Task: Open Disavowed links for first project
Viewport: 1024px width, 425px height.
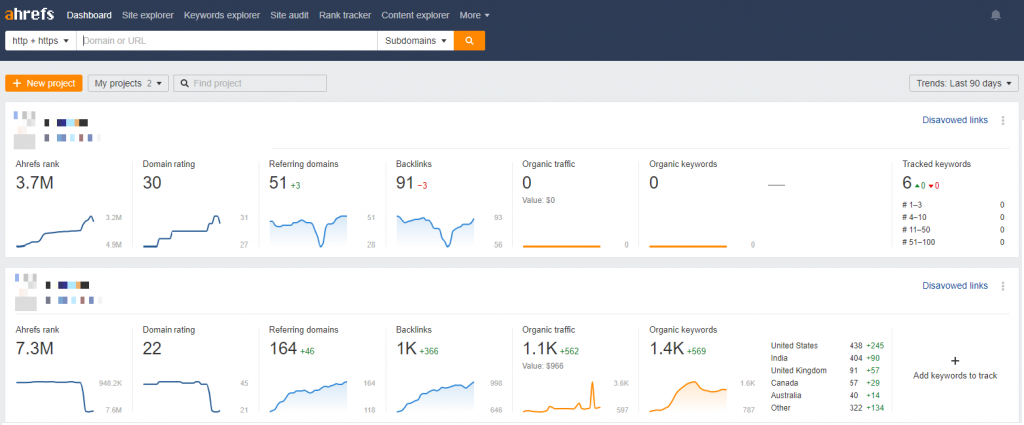Action: coord(955,120)
